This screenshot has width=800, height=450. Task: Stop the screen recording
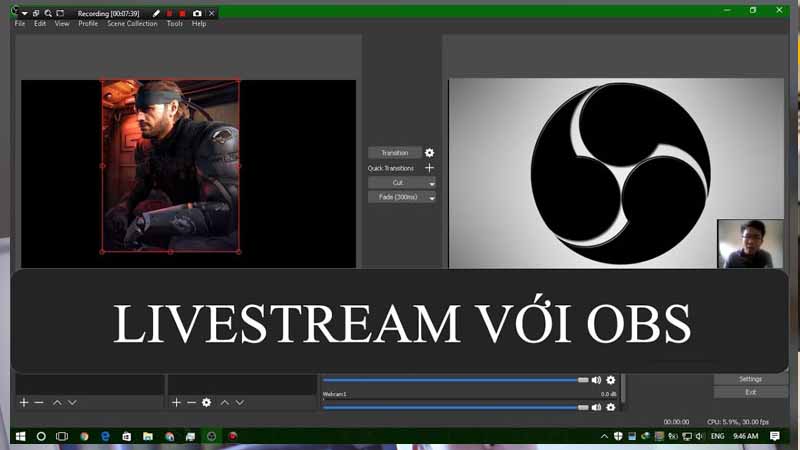point(182,13)
